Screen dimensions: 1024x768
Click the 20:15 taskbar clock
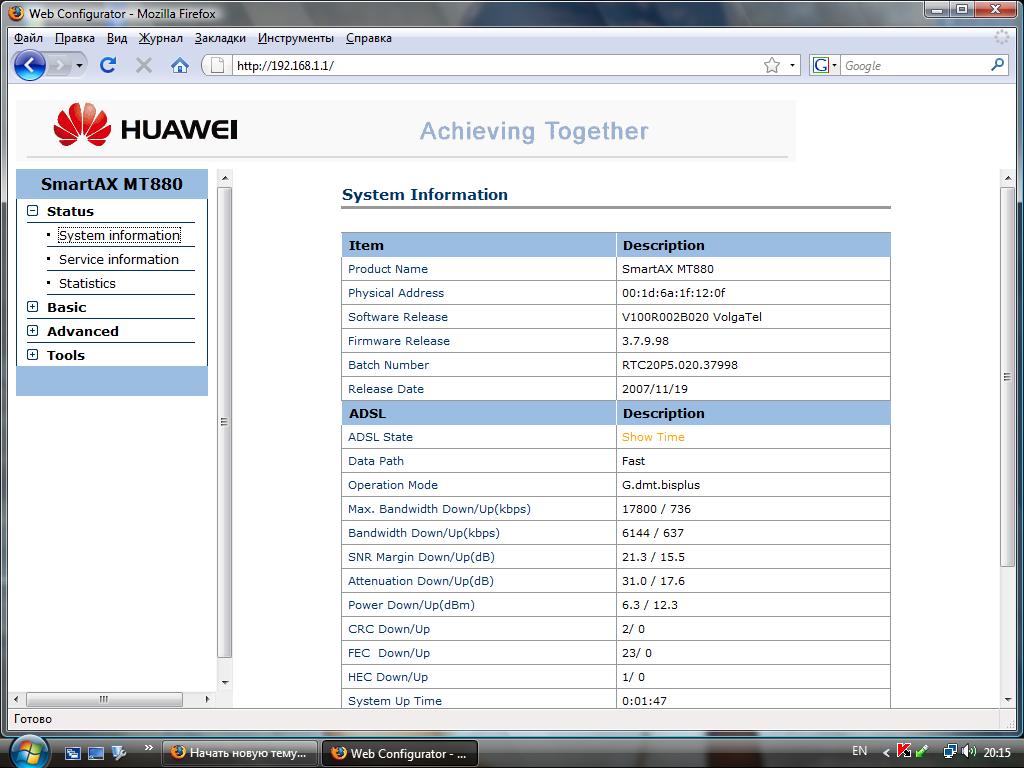997,752
